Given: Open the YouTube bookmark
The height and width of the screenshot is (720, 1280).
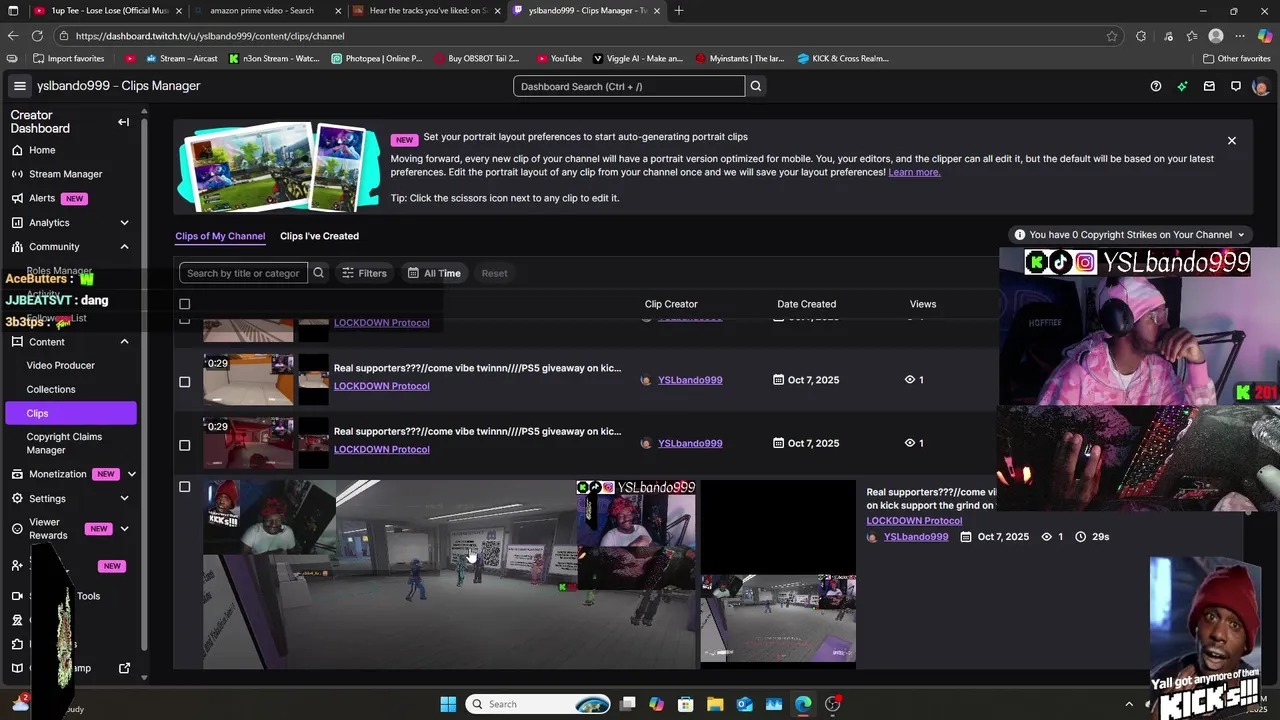Looking at the screenshot, I should tap(559, 58).
